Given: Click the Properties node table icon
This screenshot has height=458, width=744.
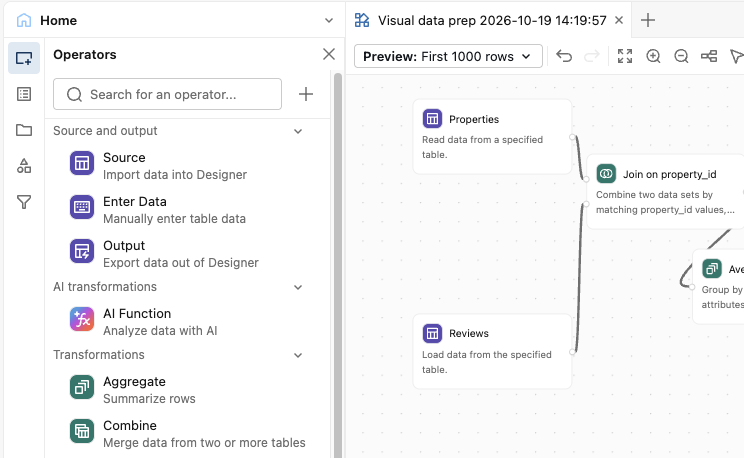Looking at the screenshot, I should [x=432, y=119].
